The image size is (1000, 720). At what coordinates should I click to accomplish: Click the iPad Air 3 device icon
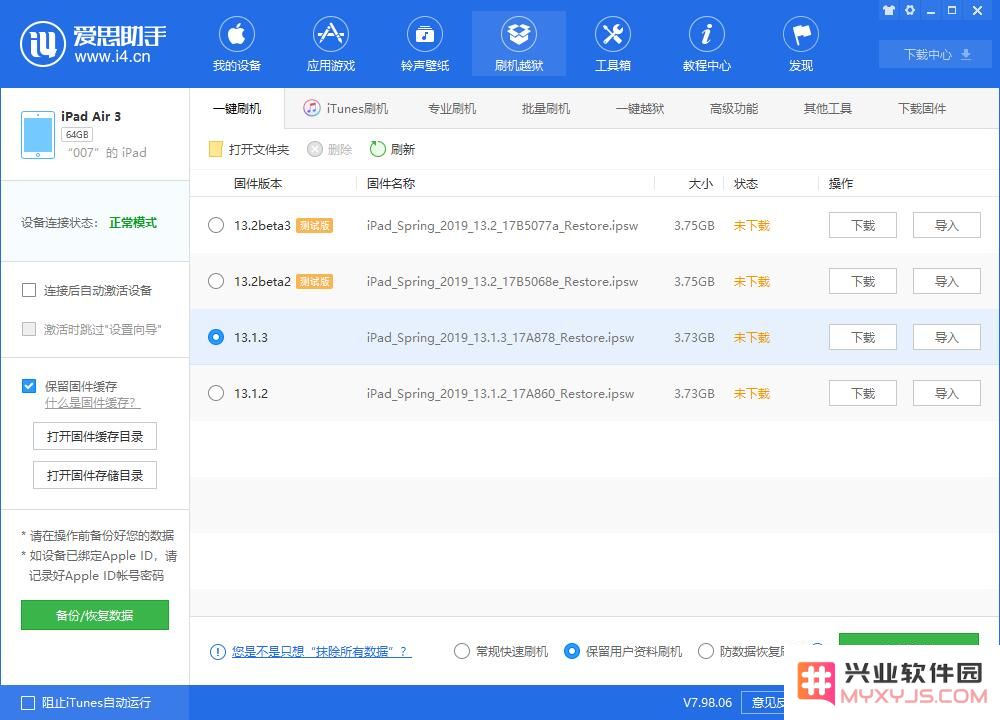[38, 135]
